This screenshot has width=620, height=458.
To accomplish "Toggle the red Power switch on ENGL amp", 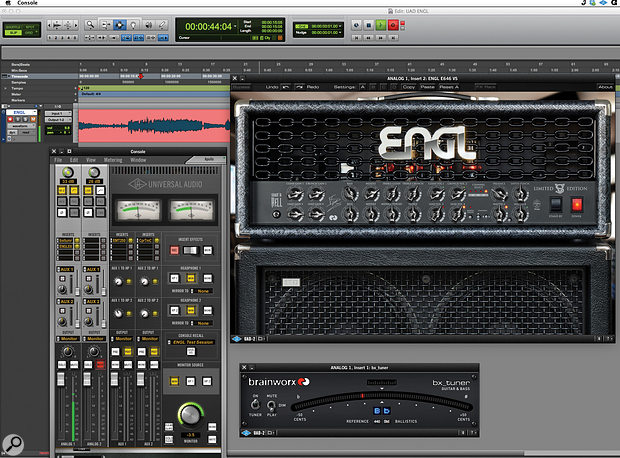I will pyautogui.click(x=577, y=204).
